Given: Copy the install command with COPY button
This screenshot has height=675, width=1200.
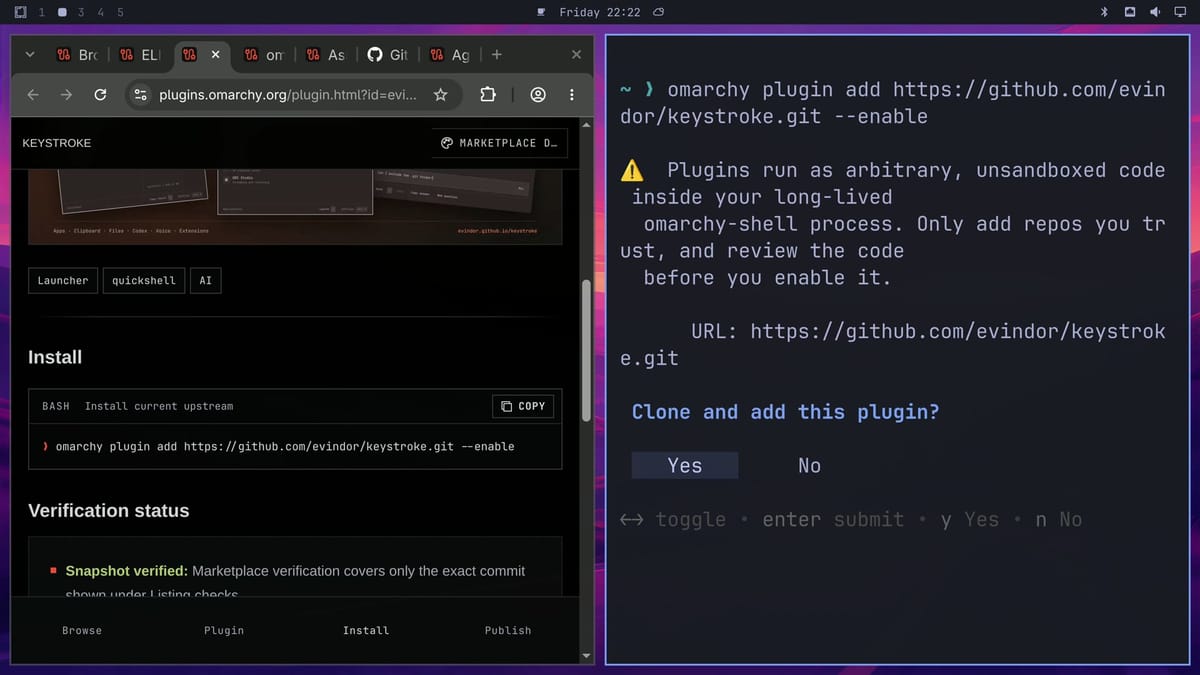Looking at the screenshot, I should pos(523,406).
